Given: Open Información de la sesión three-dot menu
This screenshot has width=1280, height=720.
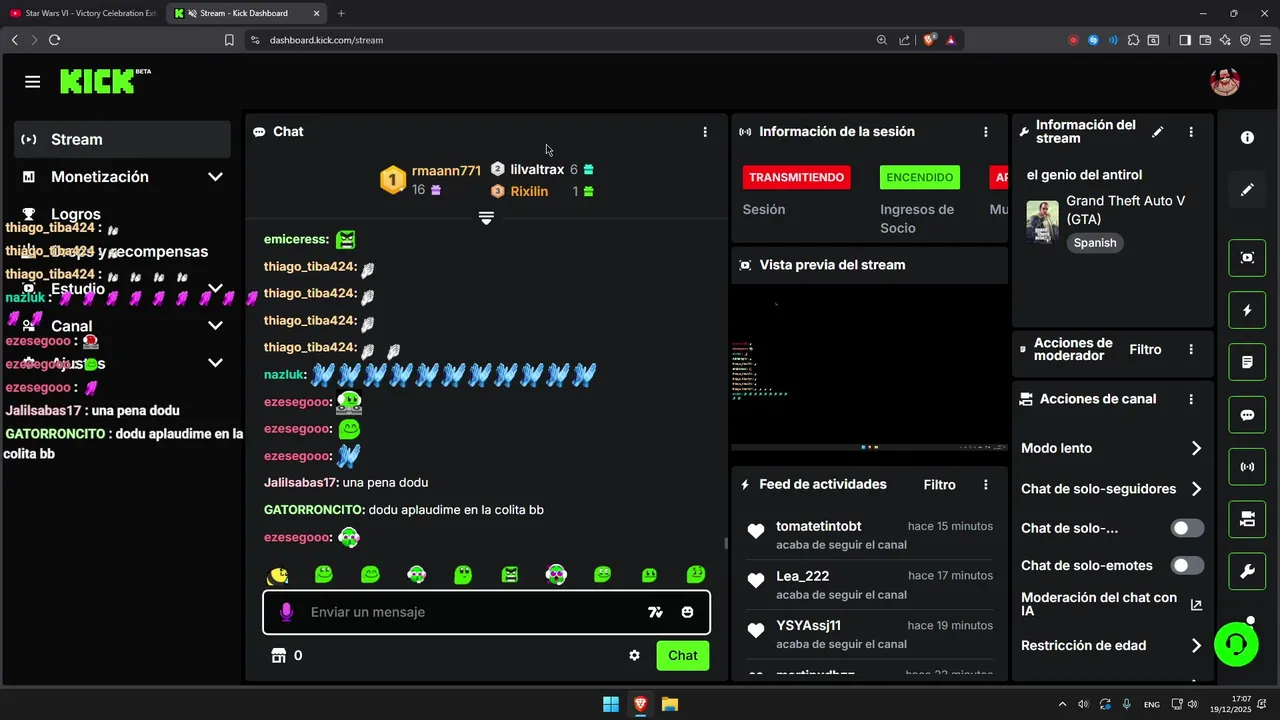Looking at the screenshot, I should (x=986, y=132).
